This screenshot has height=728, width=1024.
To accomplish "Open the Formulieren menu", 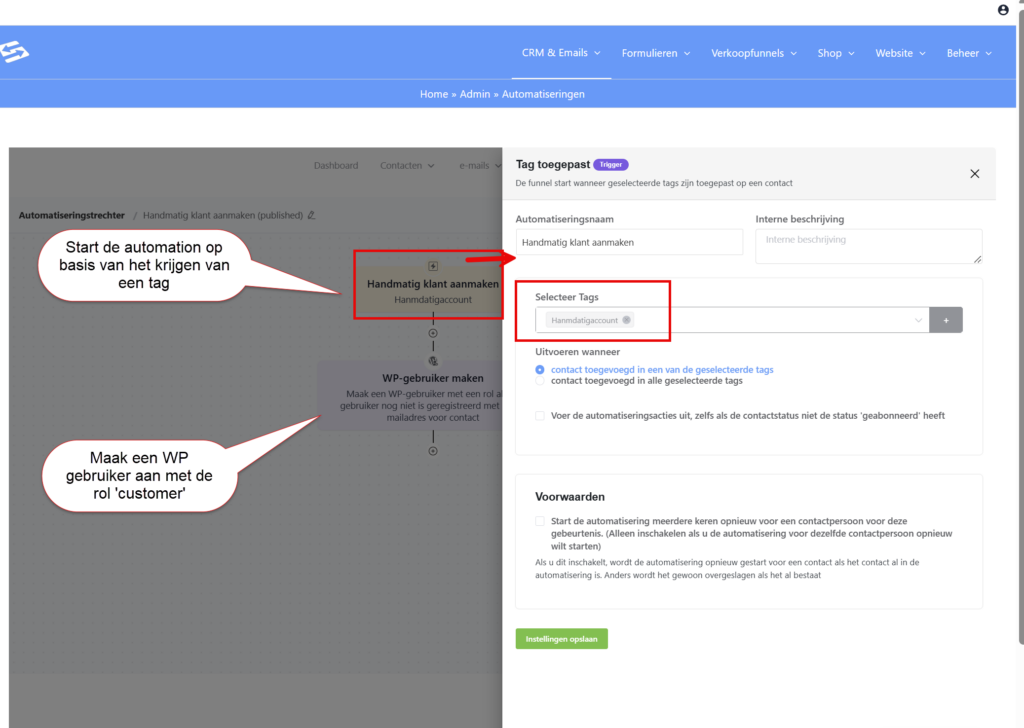I will pyautogui.click(x=656, y=53).
